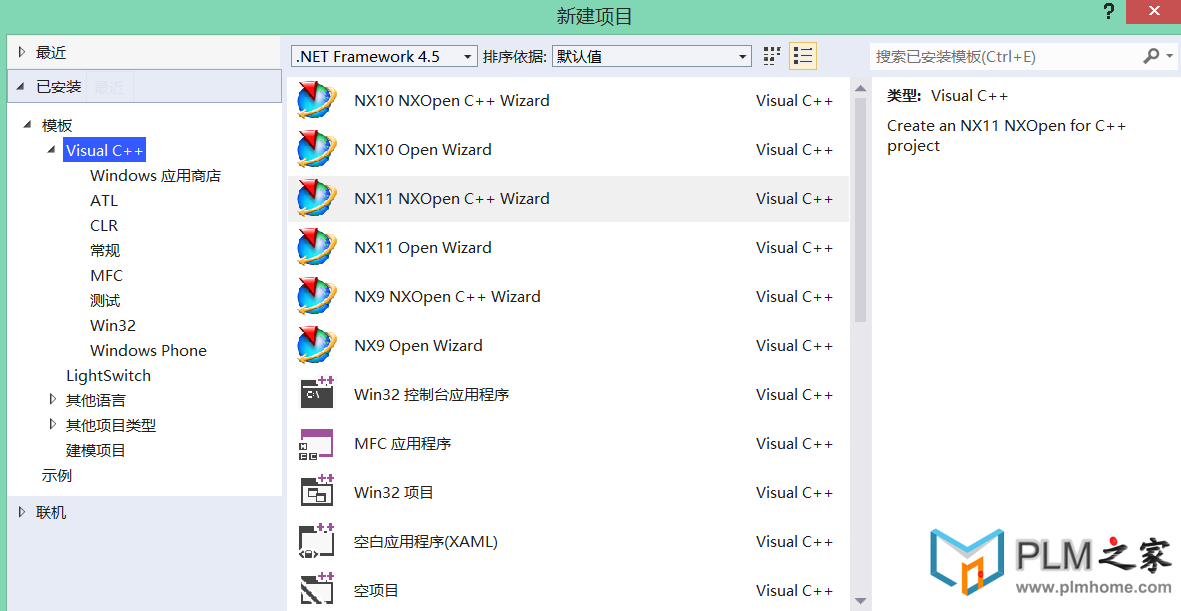1181x611 pixels.
Task: Click the Win32 控制台应用程序 console icon
Action: (316, 393)
